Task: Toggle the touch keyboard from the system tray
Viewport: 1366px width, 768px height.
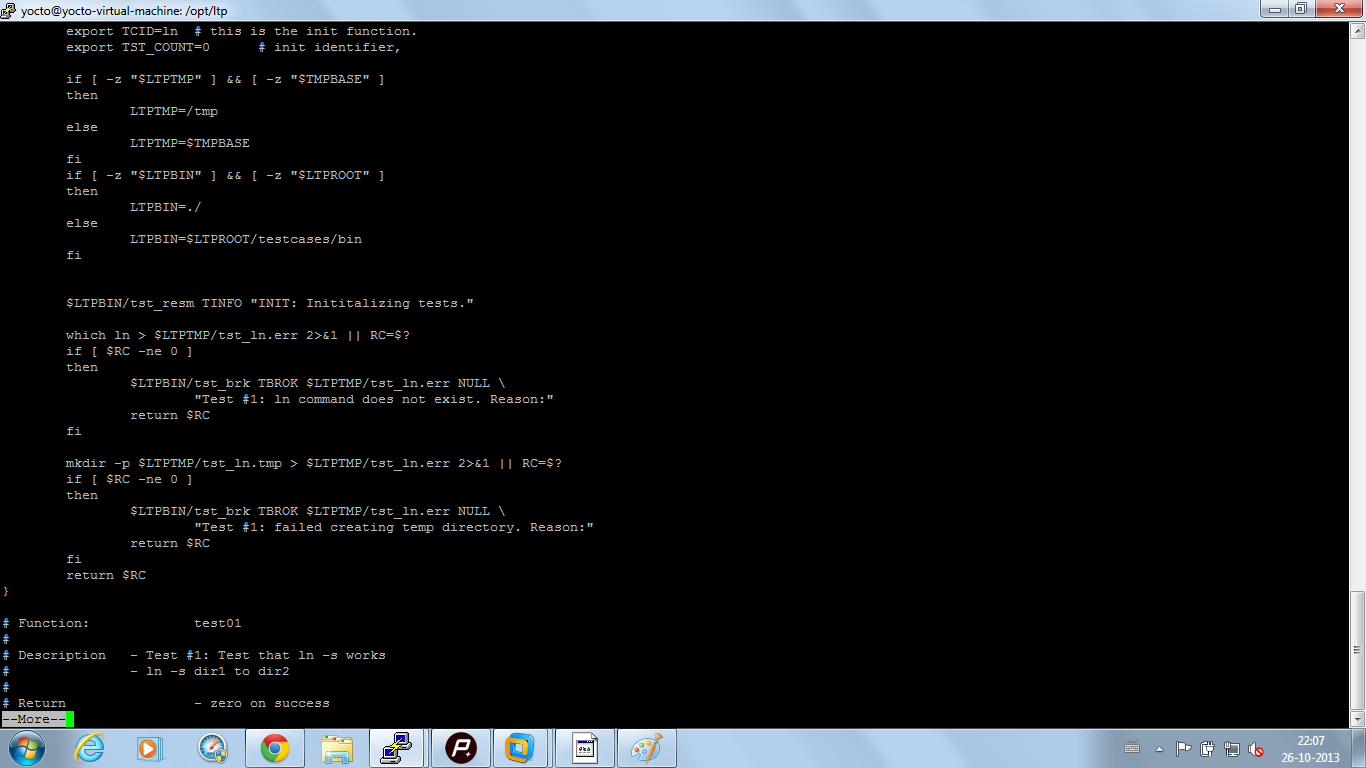Action: coord(1132,748)
